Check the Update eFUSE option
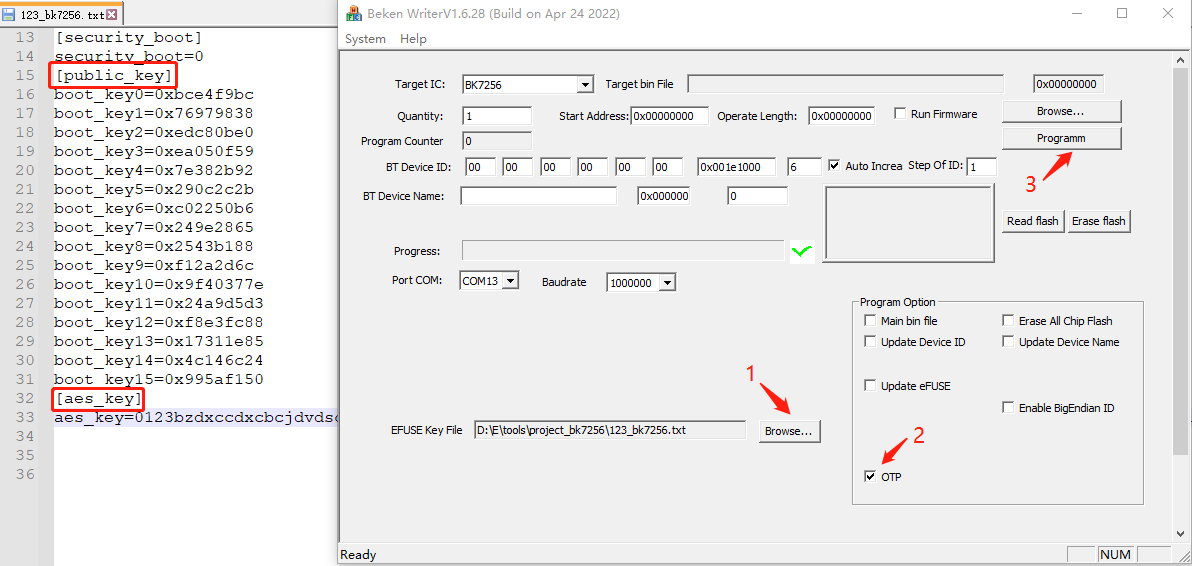Viewport: 1192px width, 566px height. tap(870, 386)
